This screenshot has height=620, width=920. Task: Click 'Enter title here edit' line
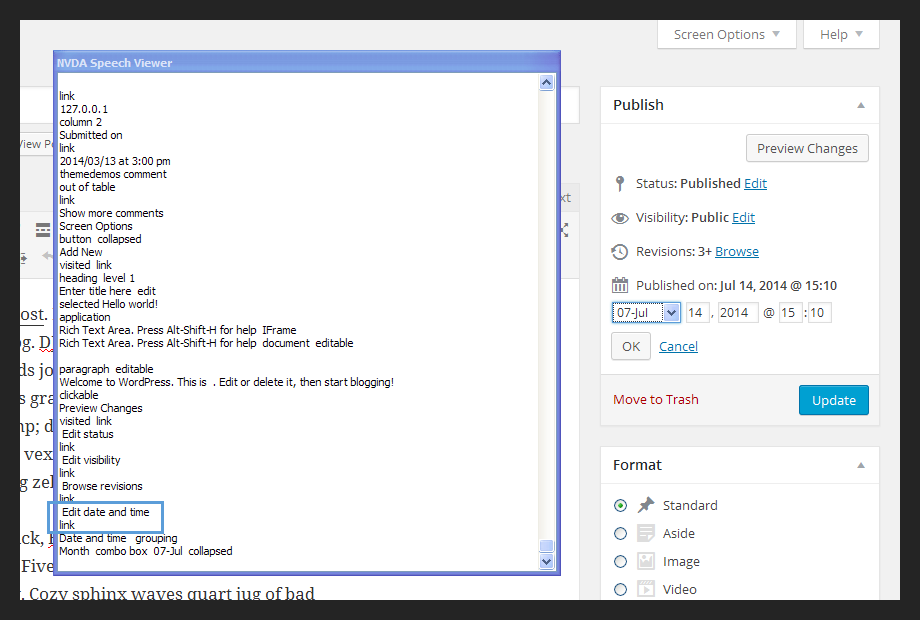click(x=107, y=292)
